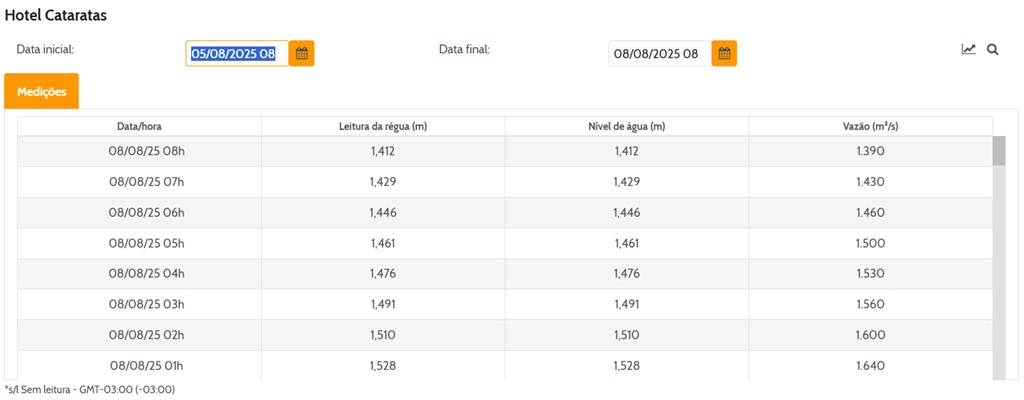
Task: Show the line chart view
Action: coord(968,49)
